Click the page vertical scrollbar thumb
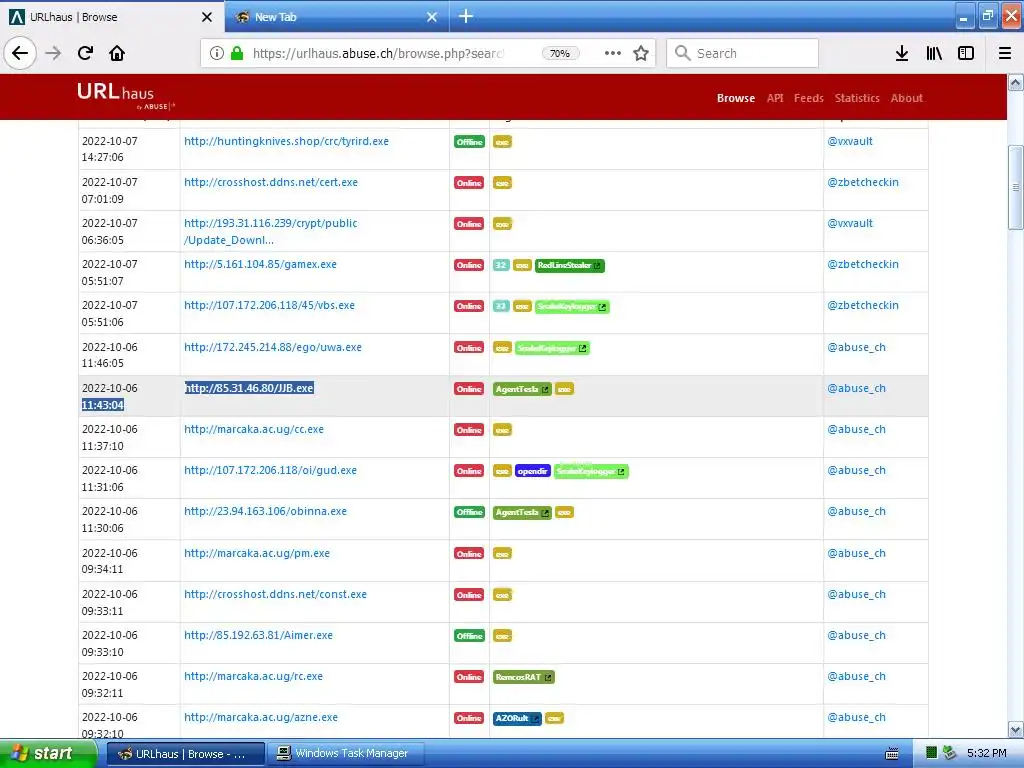The height and width of the screenshot is (768, 1024). click(1015, 187)
